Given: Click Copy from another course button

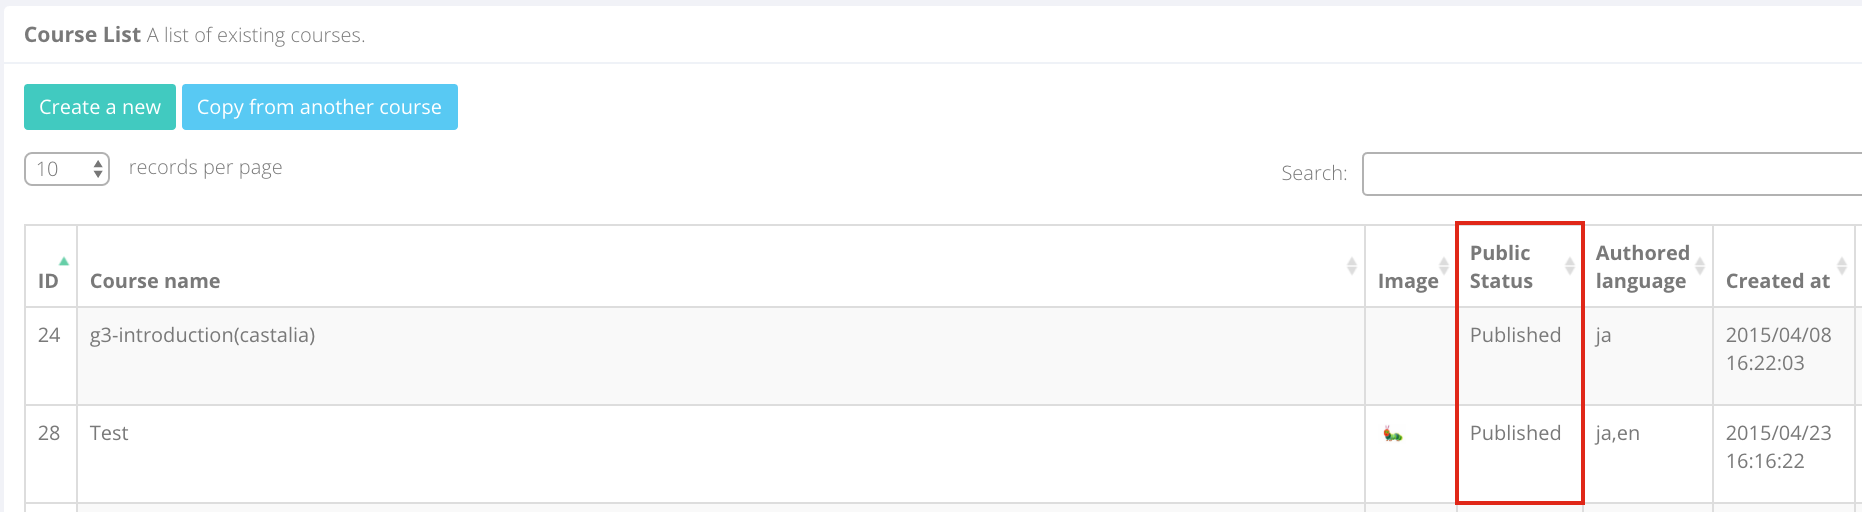Looking at the screenshot, I should click(319, 107).
